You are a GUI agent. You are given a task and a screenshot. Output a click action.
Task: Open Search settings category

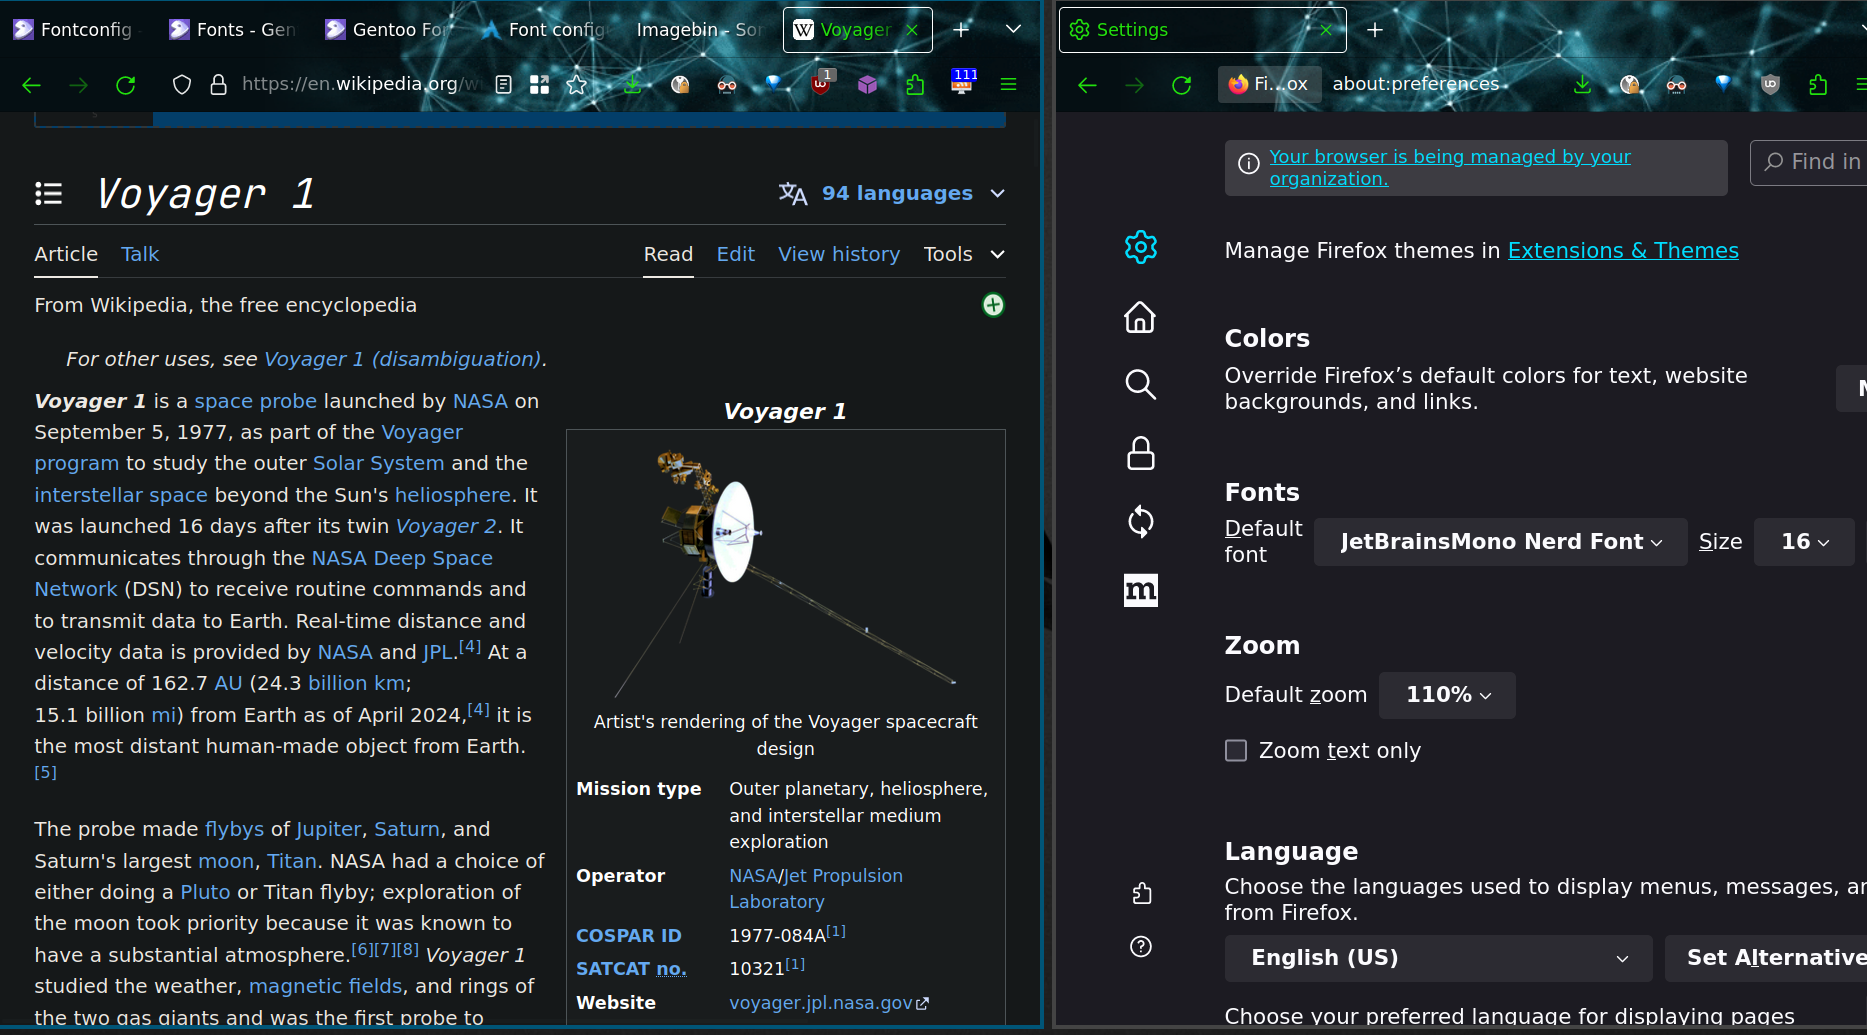pyautogui.click(x=1140, y=384)
